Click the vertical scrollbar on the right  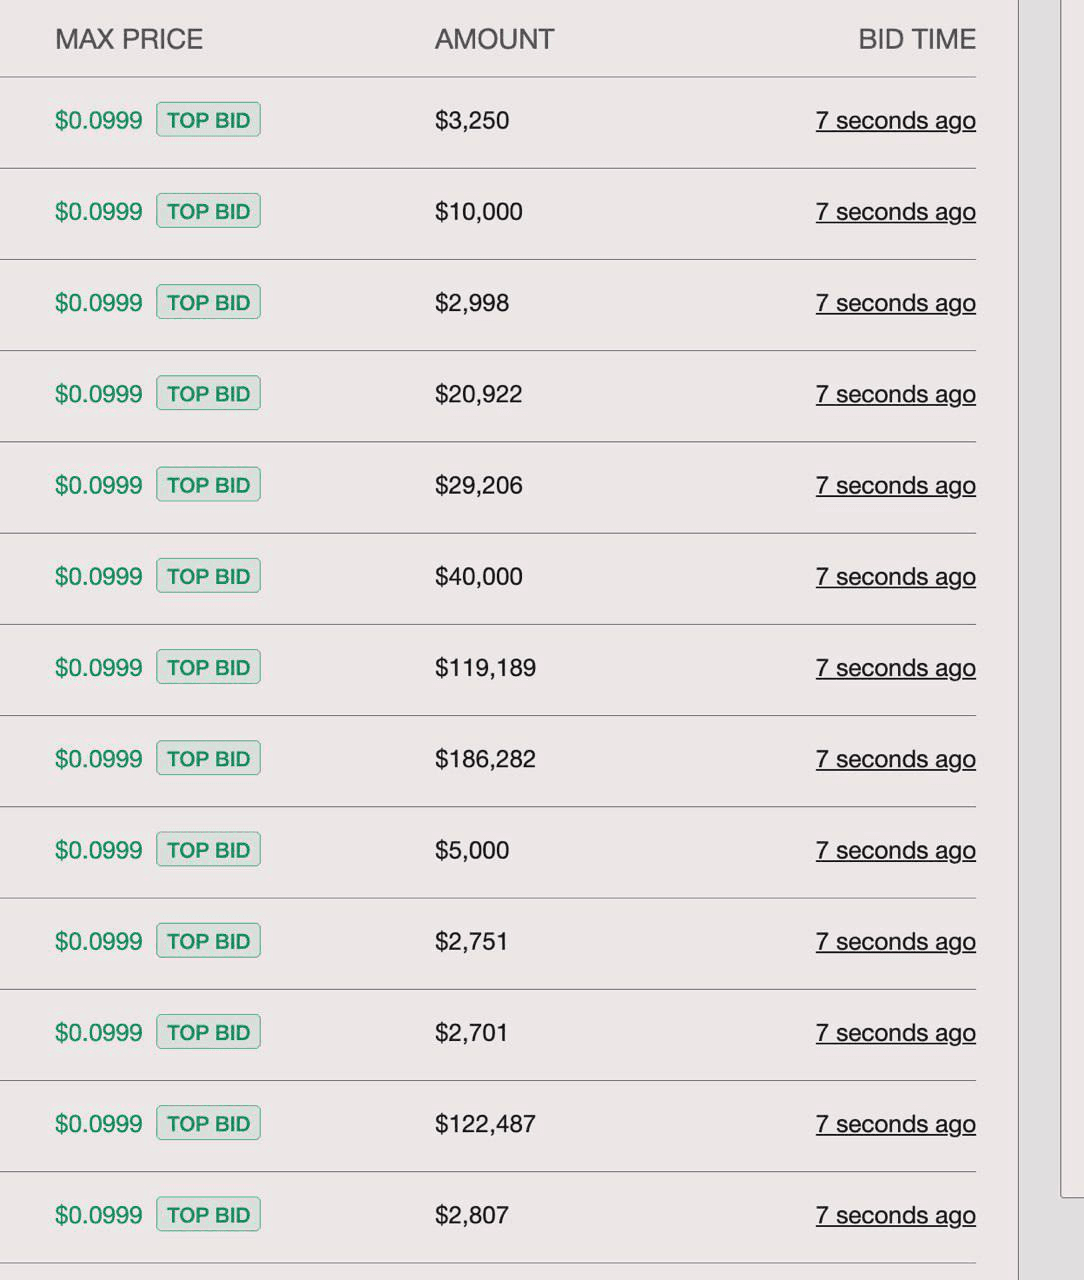1072,600
